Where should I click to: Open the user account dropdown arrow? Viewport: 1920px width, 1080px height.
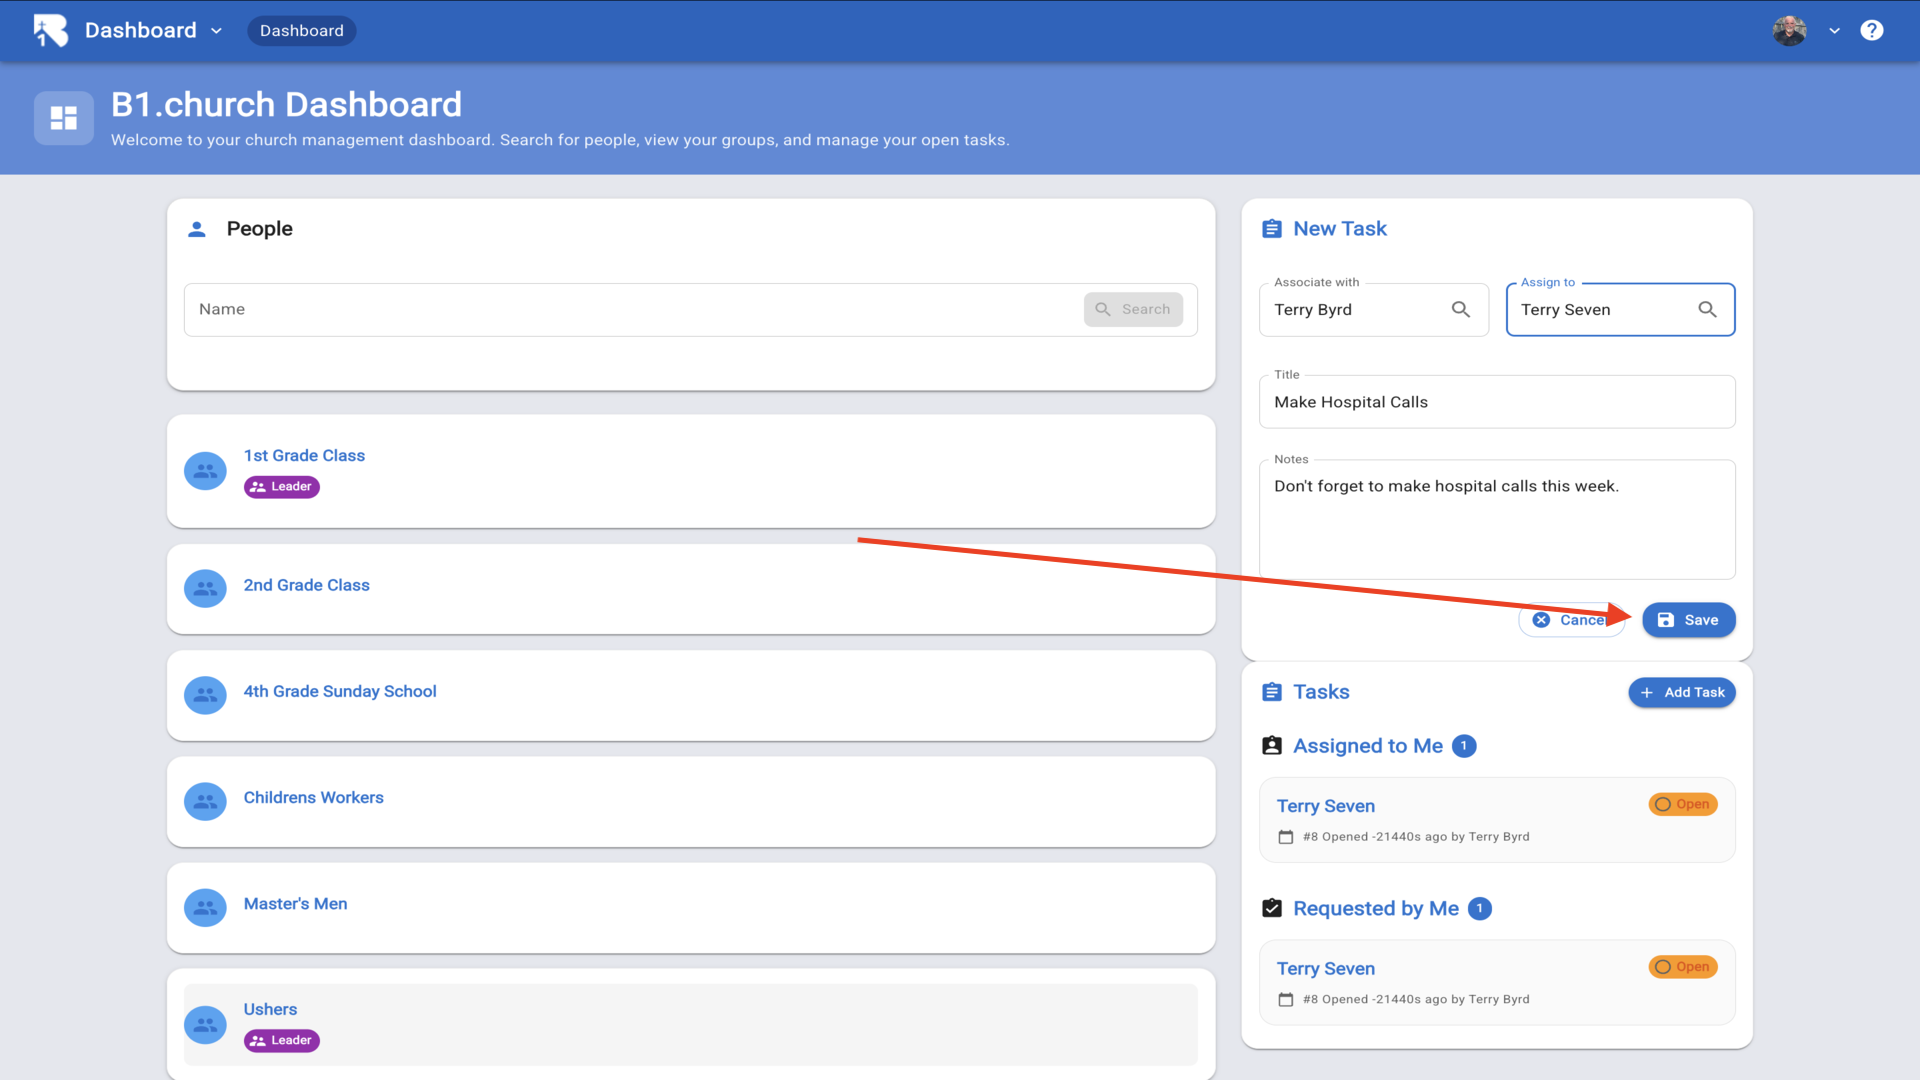click(1834, 31)
